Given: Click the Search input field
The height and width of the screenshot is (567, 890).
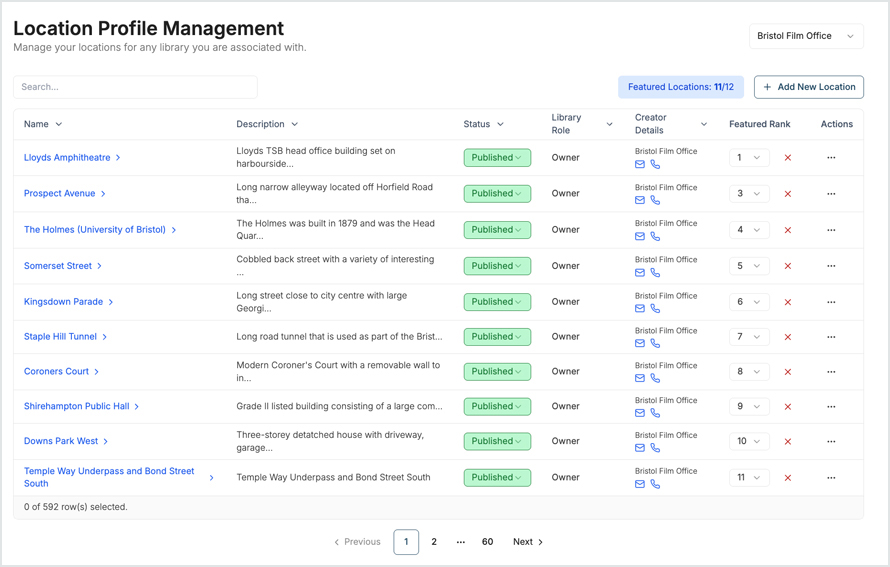Looking at the screenshot, I should 135,87.
